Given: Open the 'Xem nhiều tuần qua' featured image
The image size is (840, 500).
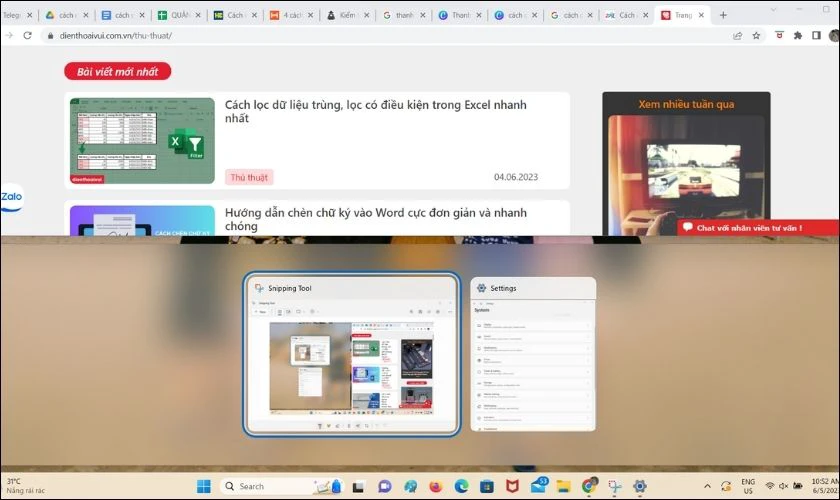Looking at the screenshot, I should 686,175.
